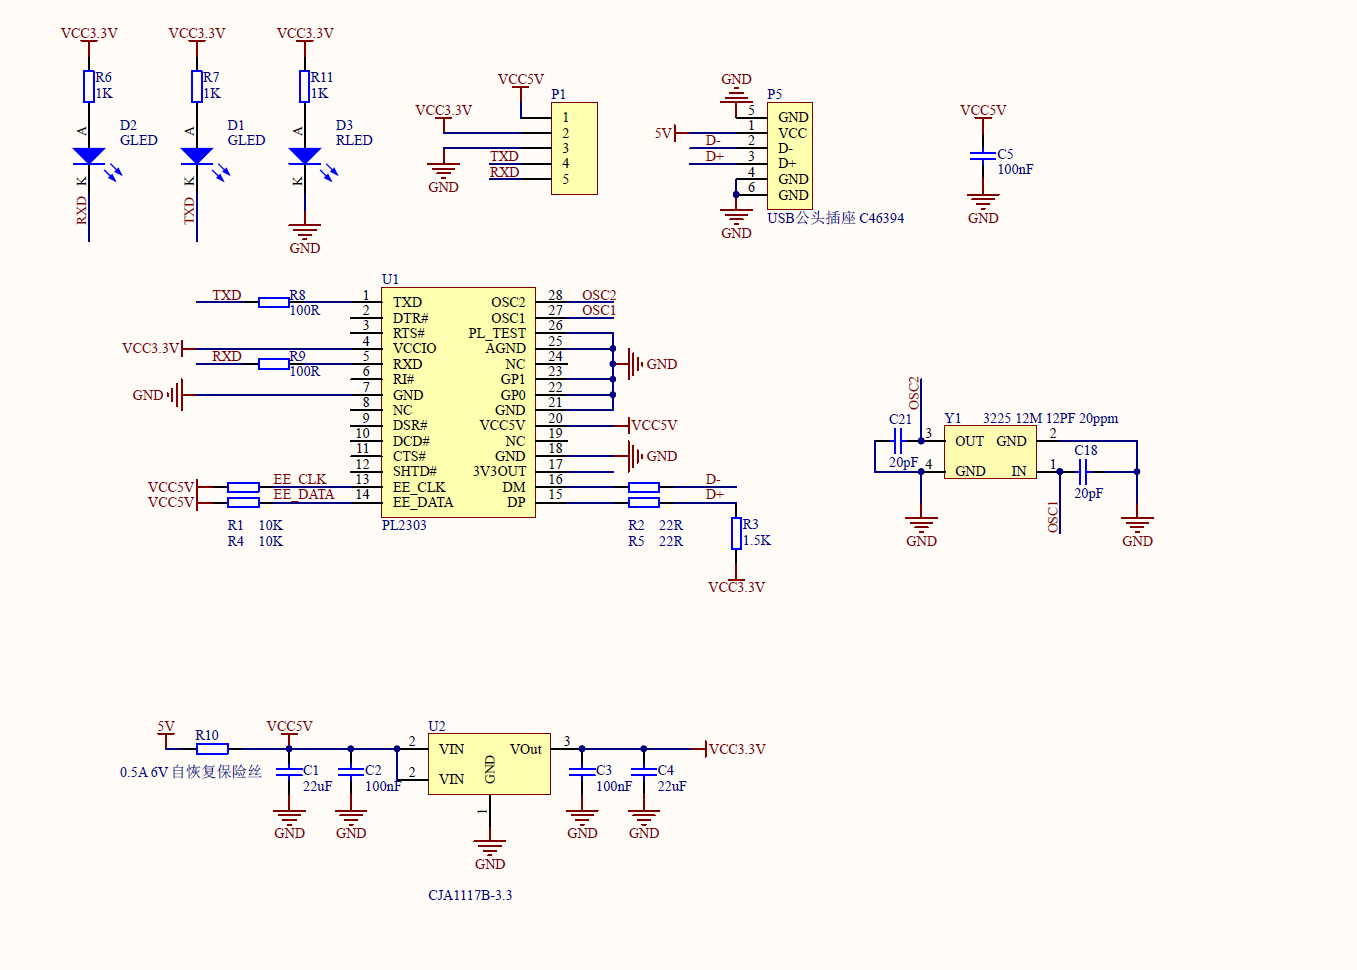1357x970 pixels.
Task: Select the P1 five-pin header body
Action: (x=574, y=148)
